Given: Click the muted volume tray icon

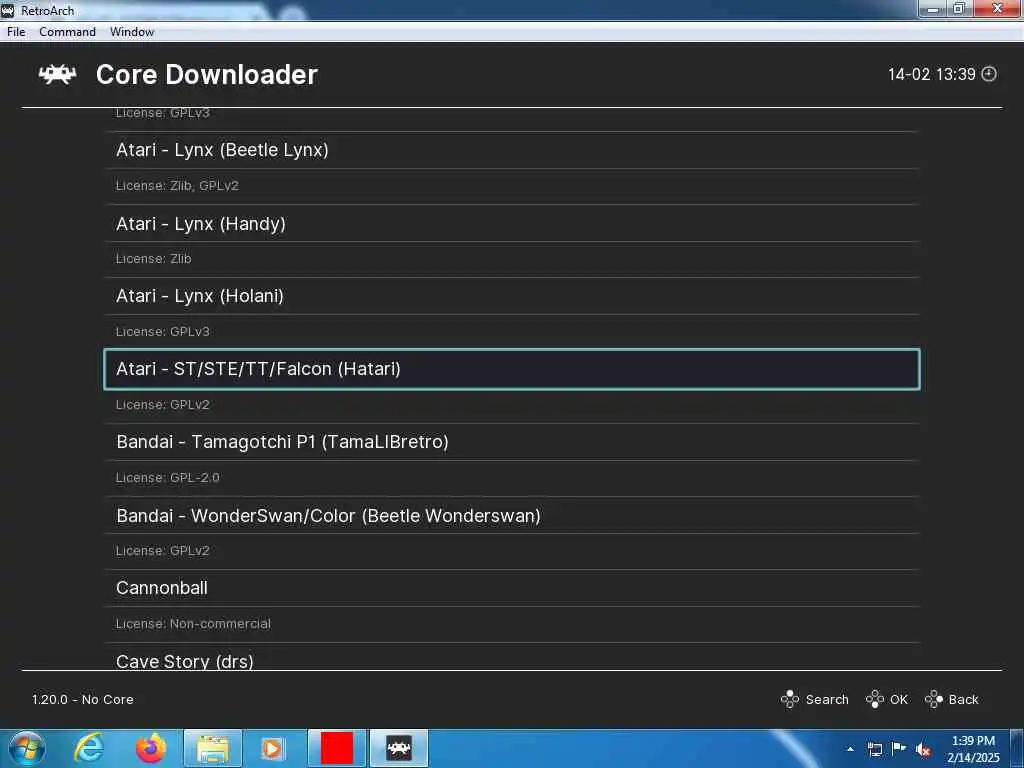Looking at the screenshot, I should (923, 750).
